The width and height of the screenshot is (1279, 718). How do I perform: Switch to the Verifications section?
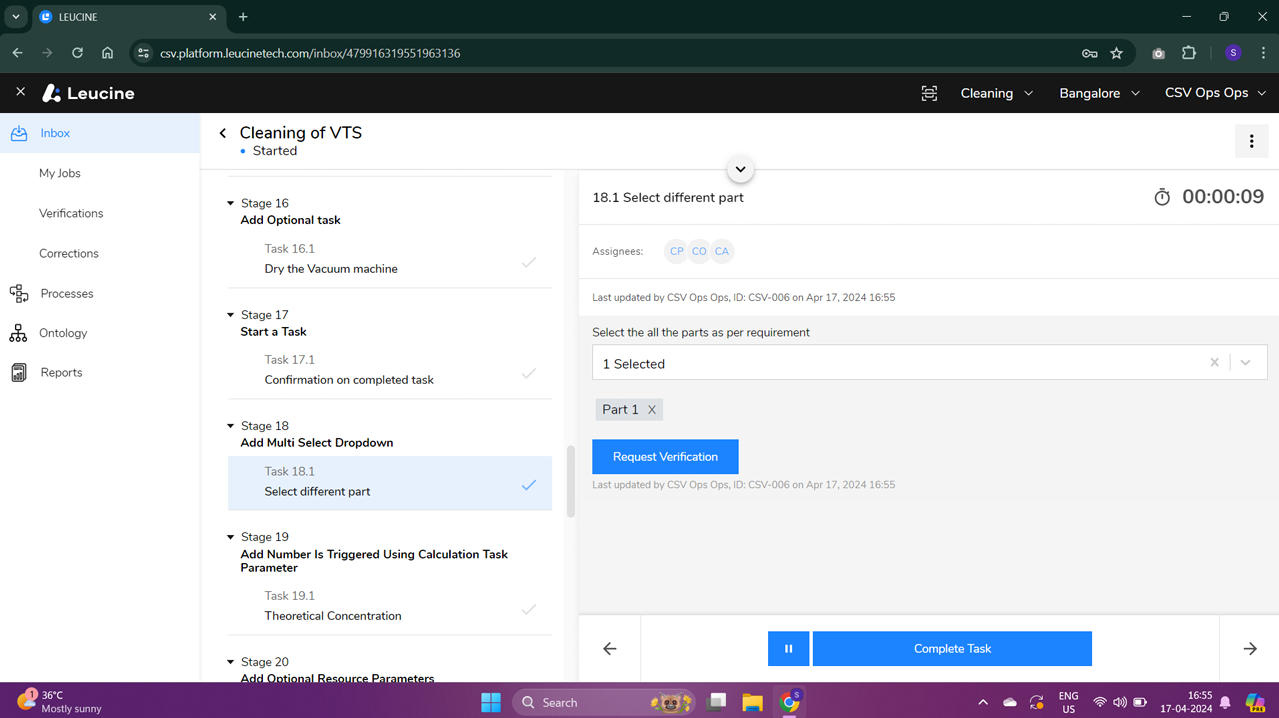70,212
